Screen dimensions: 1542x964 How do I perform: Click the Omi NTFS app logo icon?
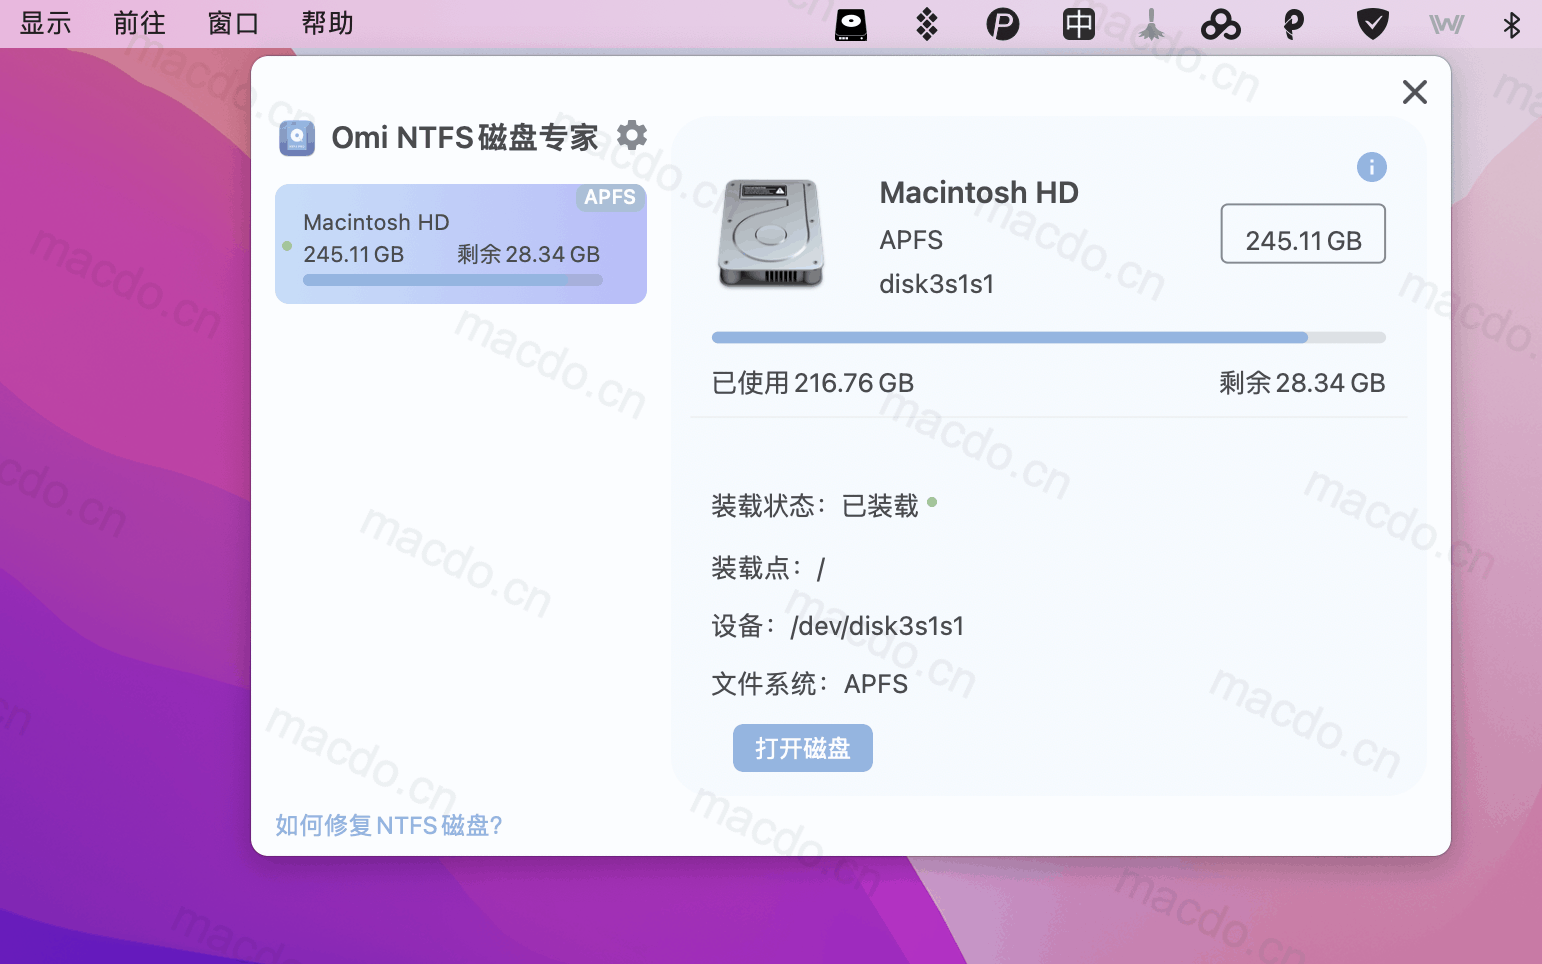click(297, 138)
